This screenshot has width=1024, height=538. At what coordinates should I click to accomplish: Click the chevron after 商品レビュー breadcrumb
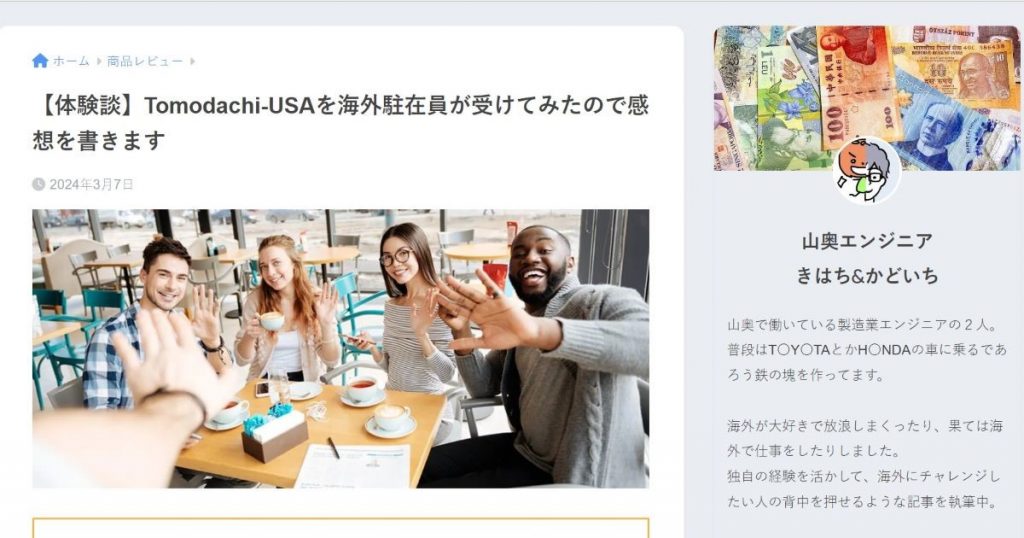click(x=193, y=61)
